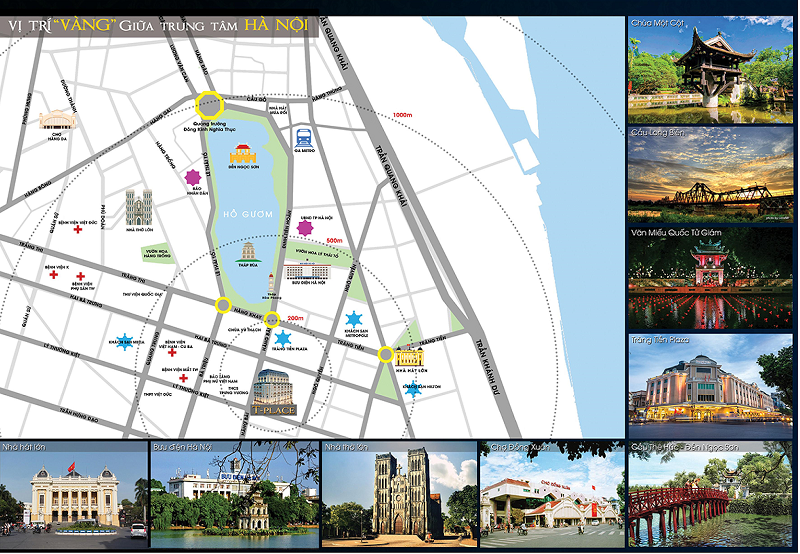
Task: Click the Nhà Thờ Lớn cathedral icon
Action: 139,207
